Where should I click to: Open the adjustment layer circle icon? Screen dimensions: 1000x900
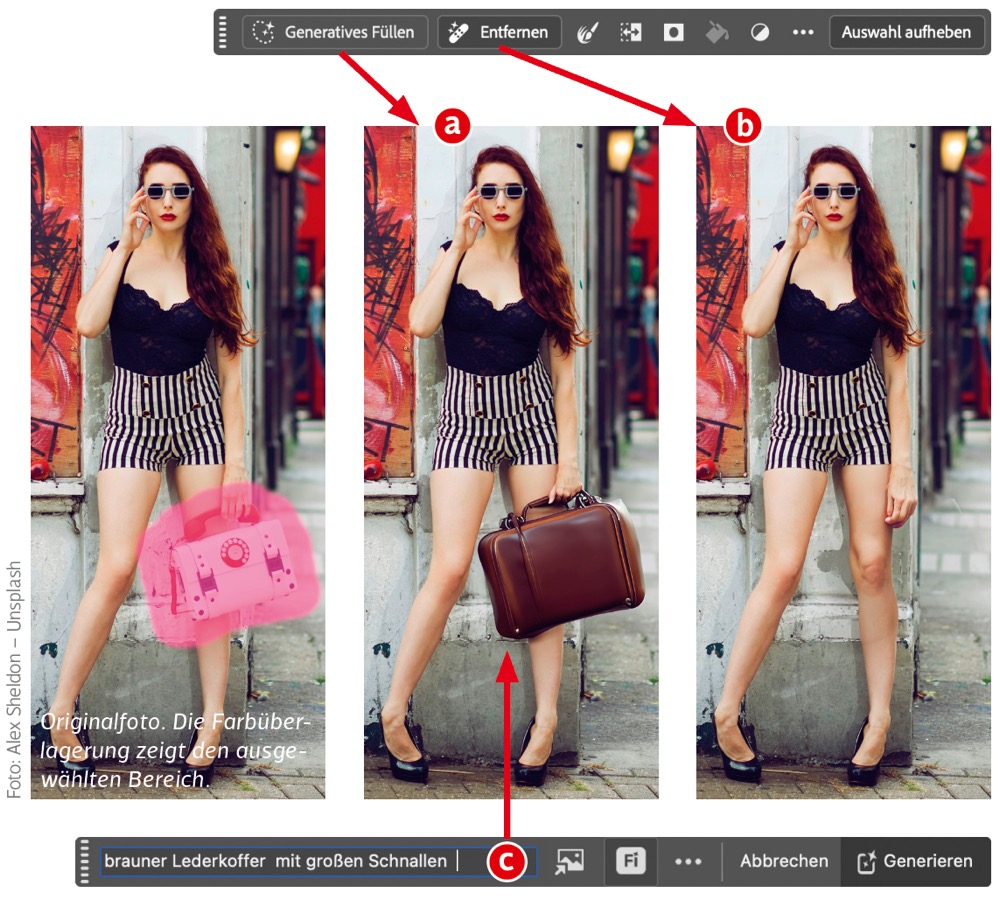tap(760, 32)
